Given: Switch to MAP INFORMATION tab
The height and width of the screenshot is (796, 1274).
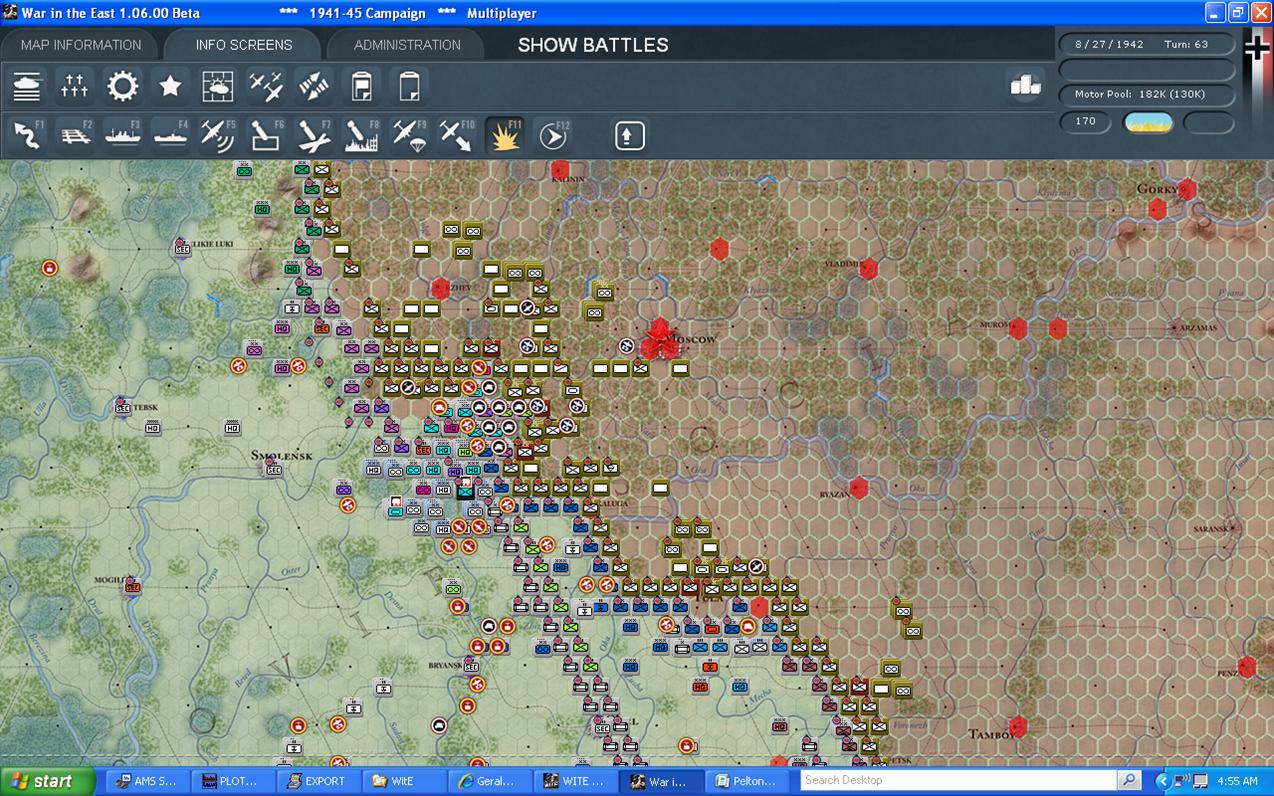Looking at the screenshot, I should click(81, 45).
